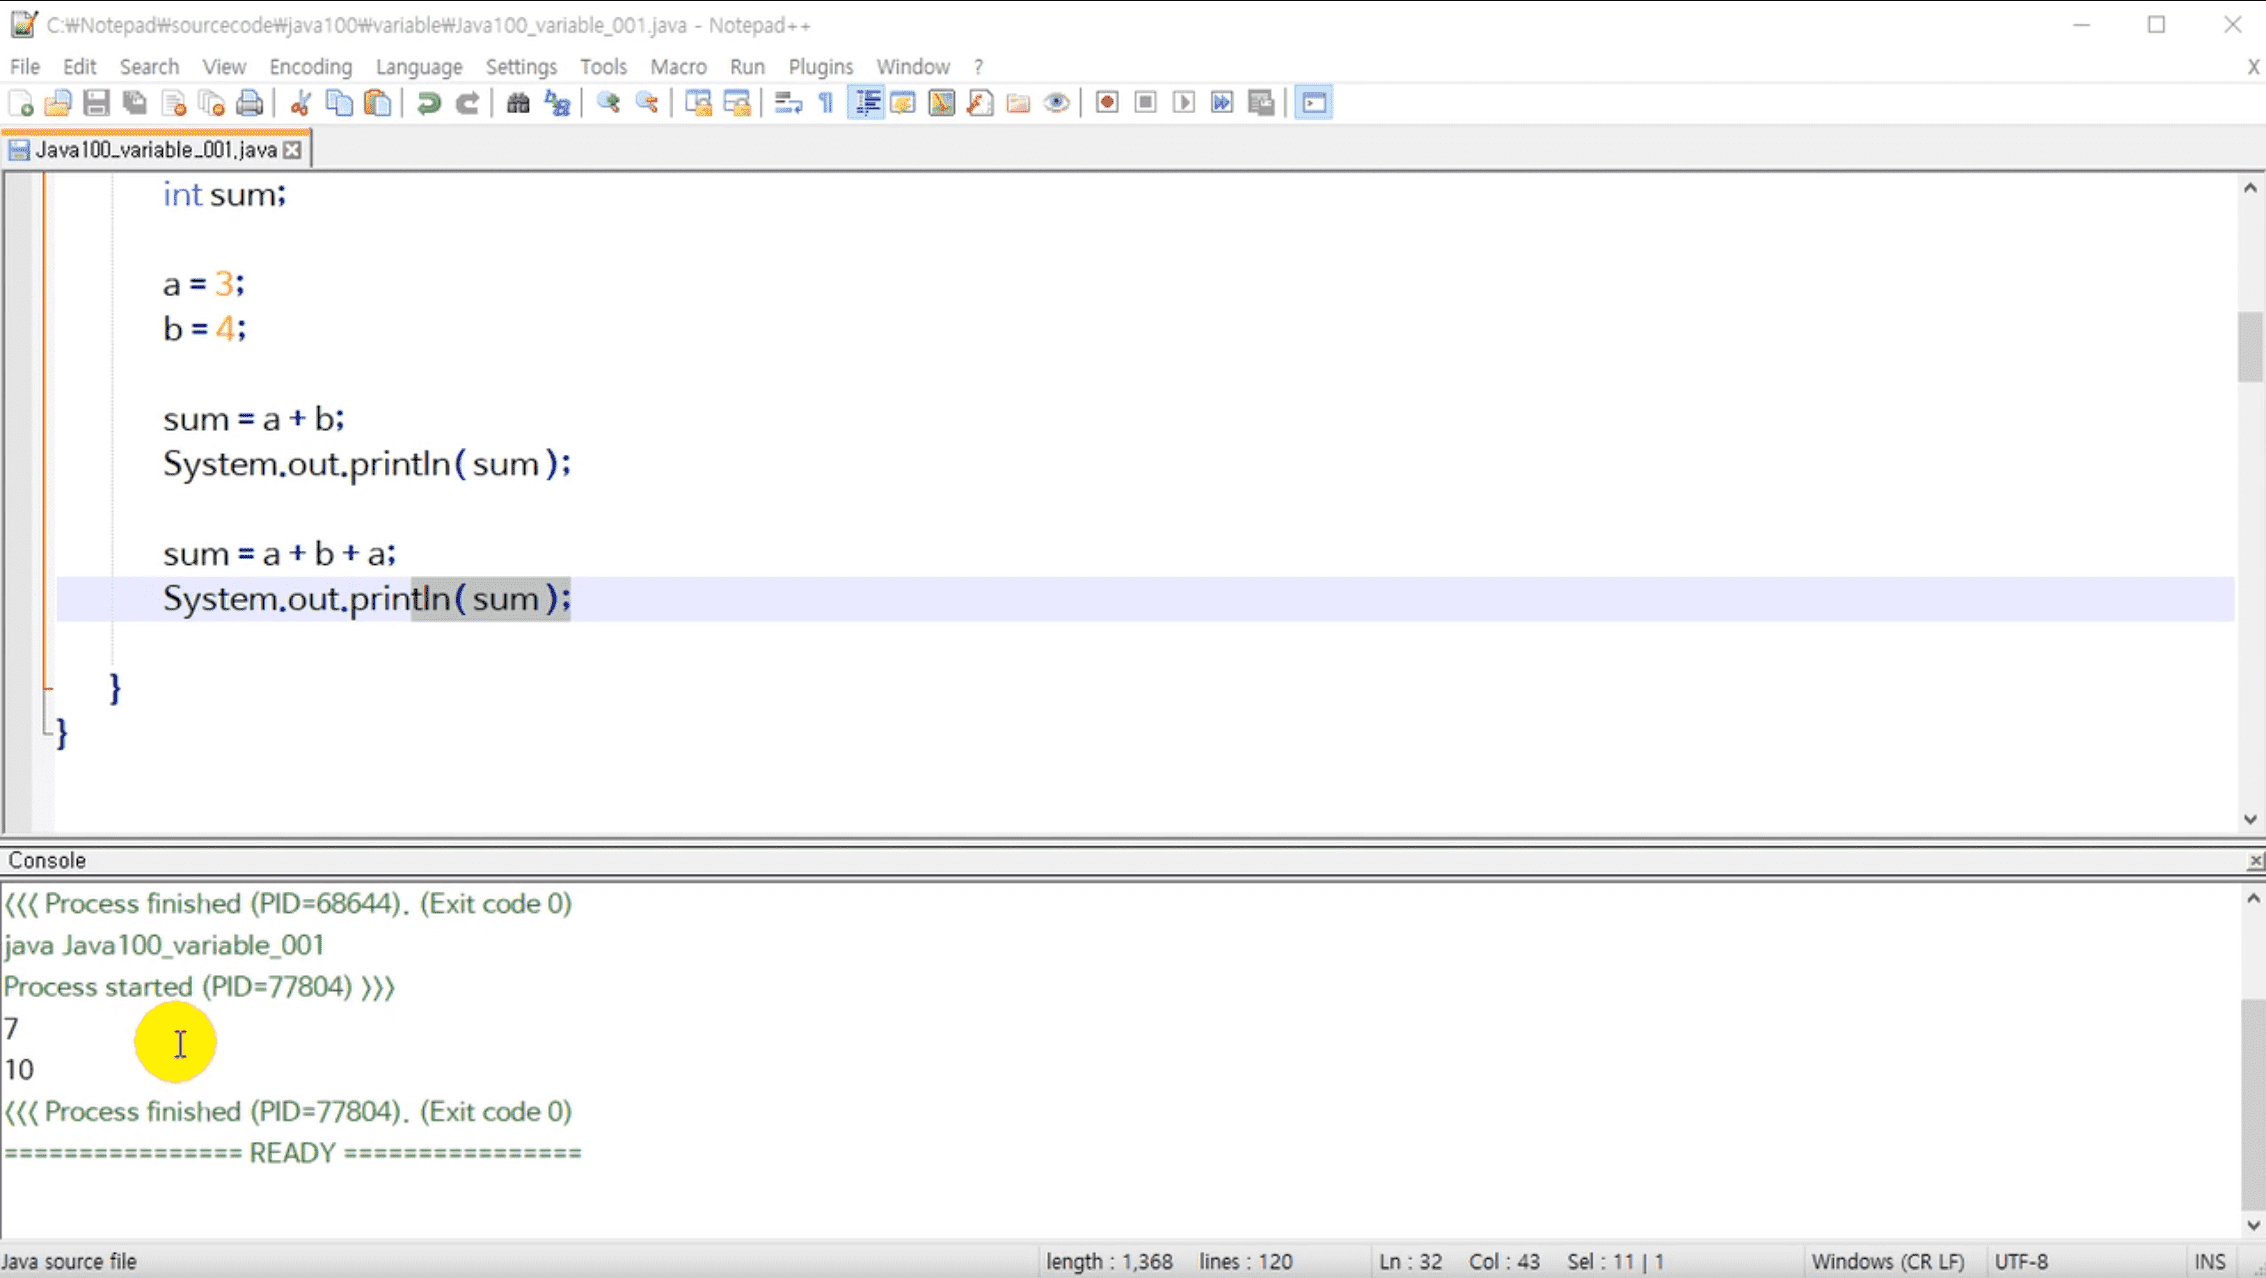Click the Close All toolbar icon

[211, 103]
